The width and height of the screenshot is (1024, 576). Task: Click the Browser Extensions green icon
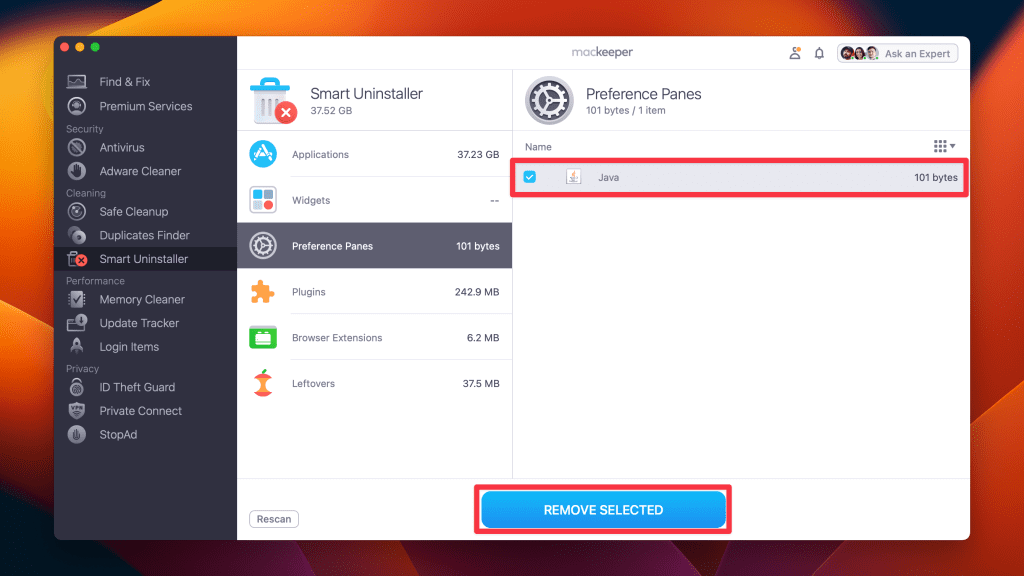[x=263, y=338]
